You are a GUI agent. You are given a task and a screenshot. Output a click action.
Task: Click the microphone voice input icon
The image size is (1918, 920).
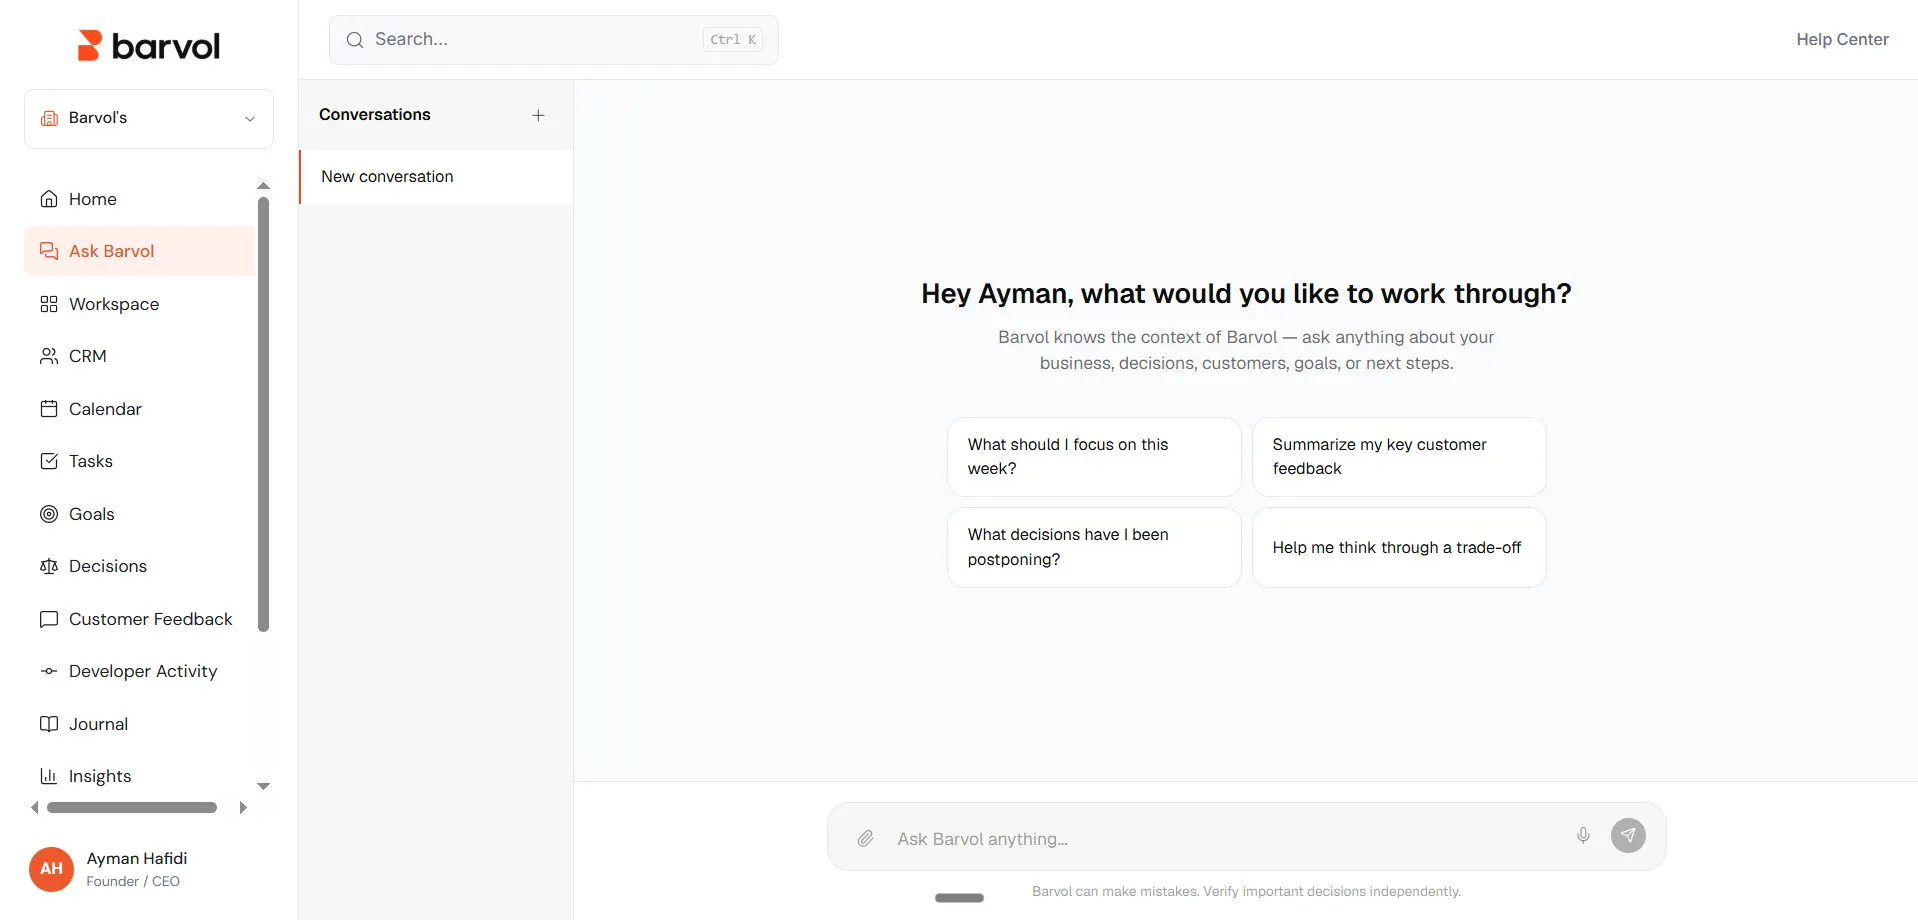[x=1583, y=835]
